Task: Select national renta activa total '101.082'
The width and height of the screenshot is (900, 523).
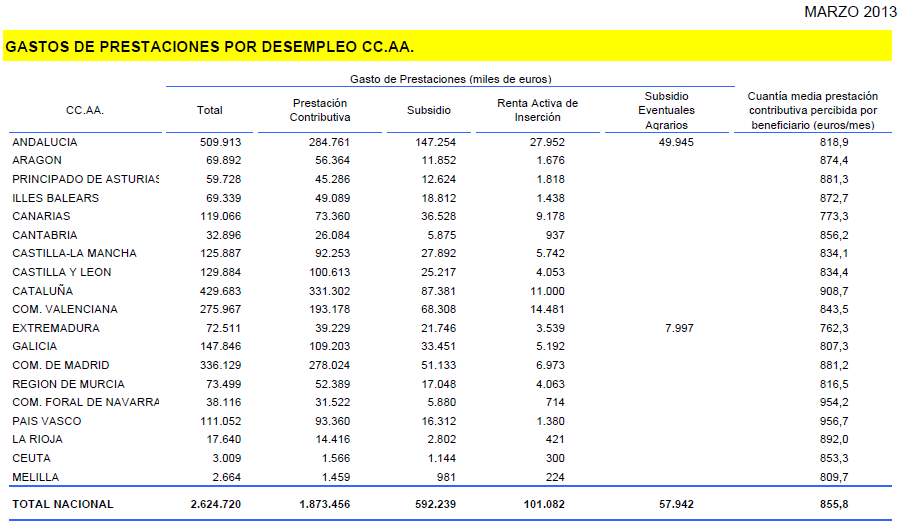Action: pos(544,505)
